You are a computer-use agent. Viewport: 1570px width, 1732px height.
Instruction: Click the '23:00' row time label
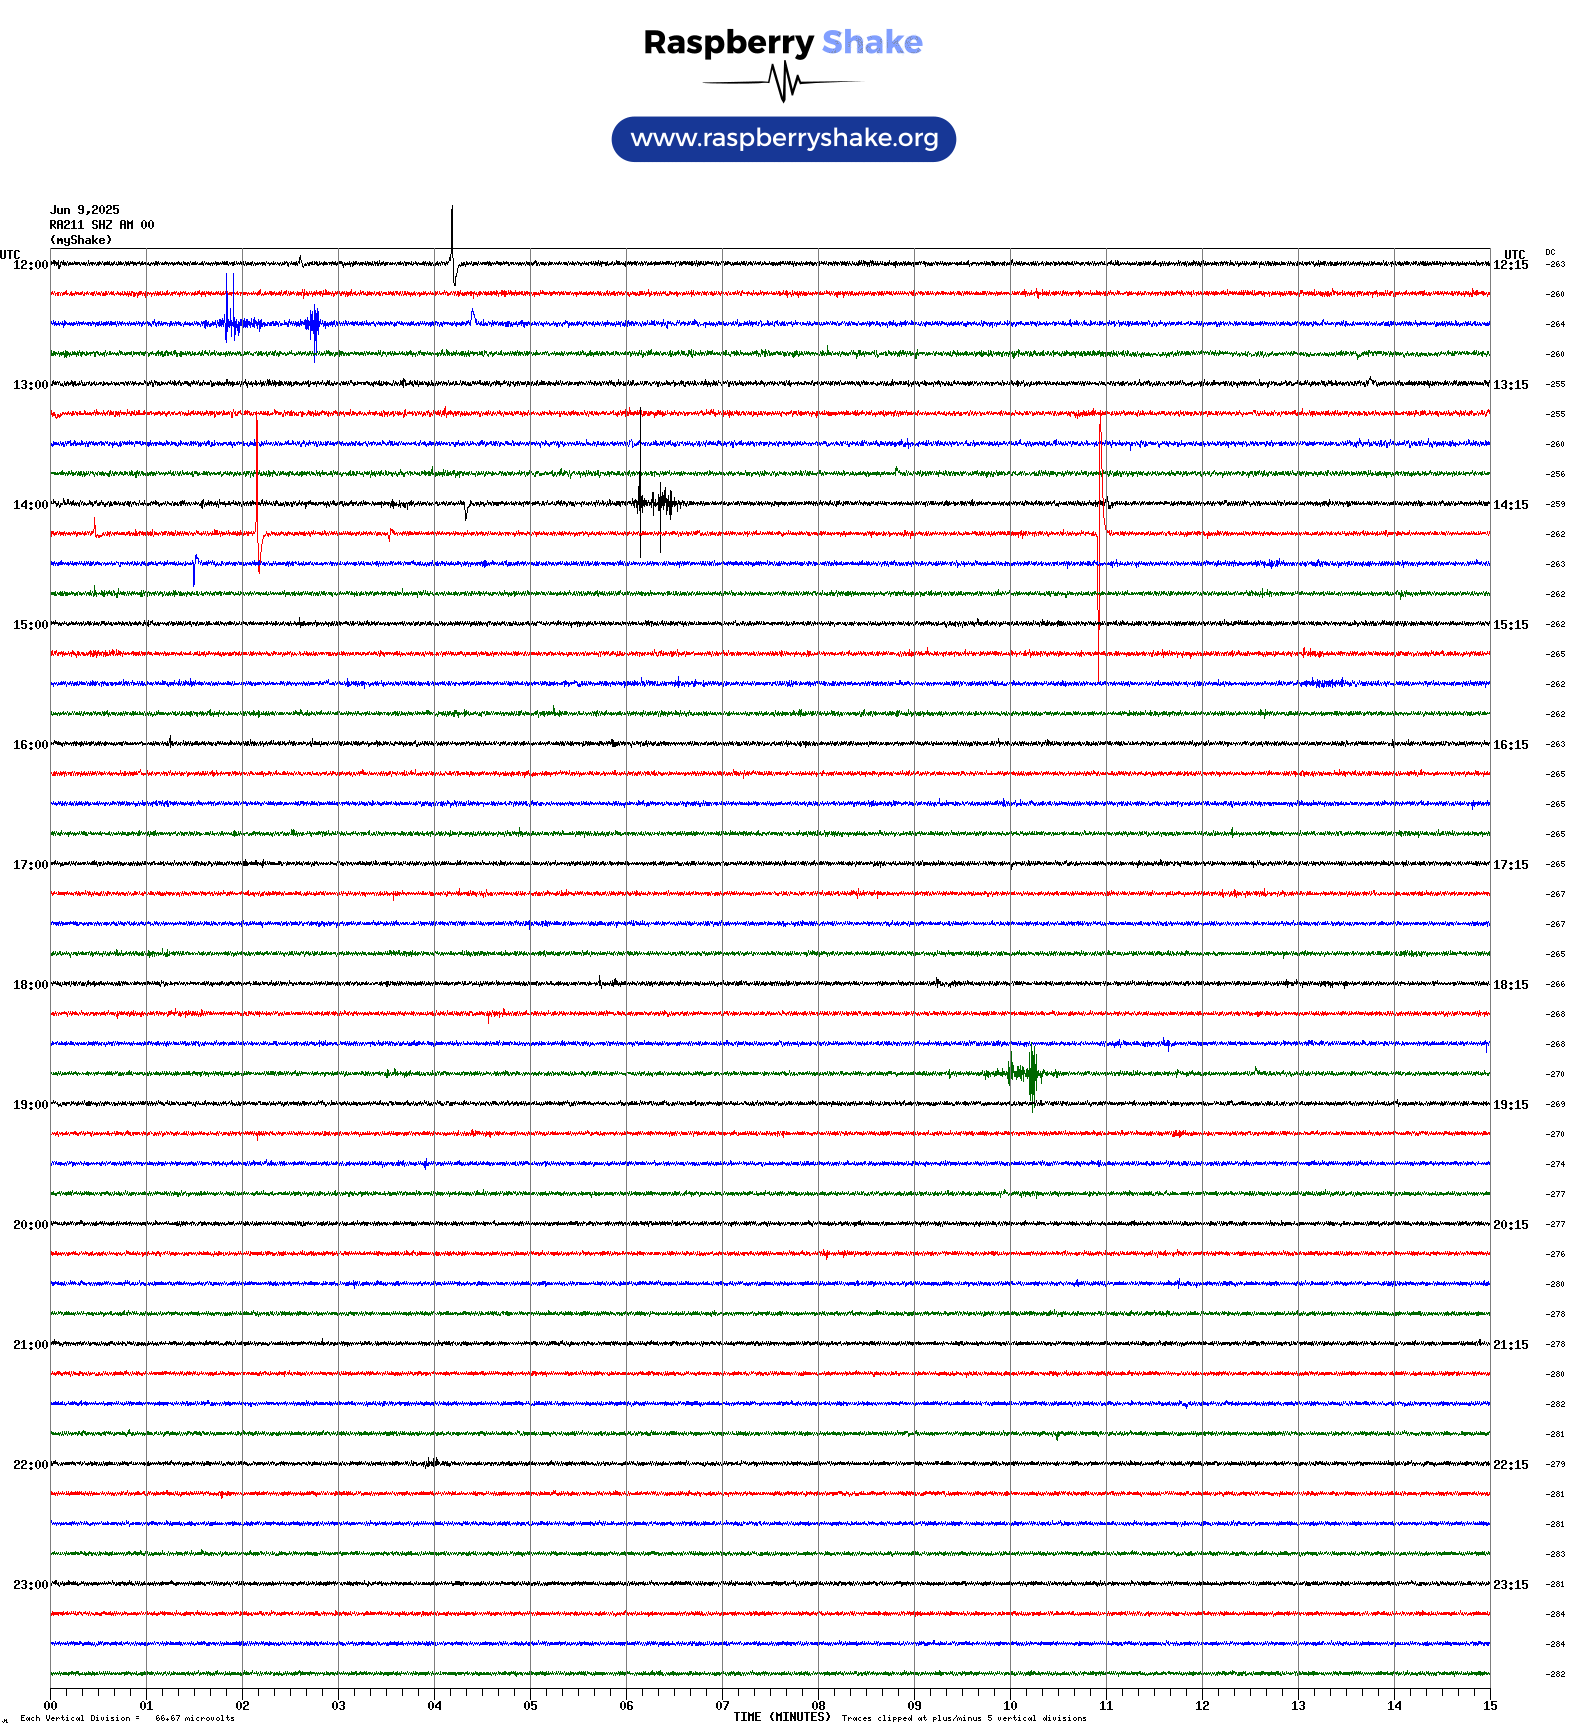click(30, 1585)
